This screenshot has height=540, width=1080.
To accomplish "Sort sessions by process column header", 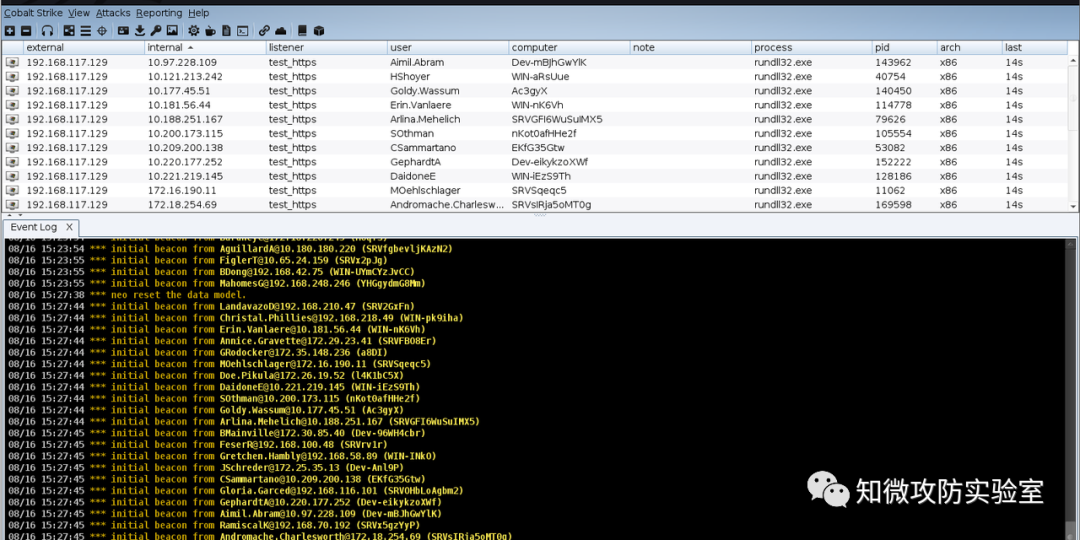I will [811, 48].
